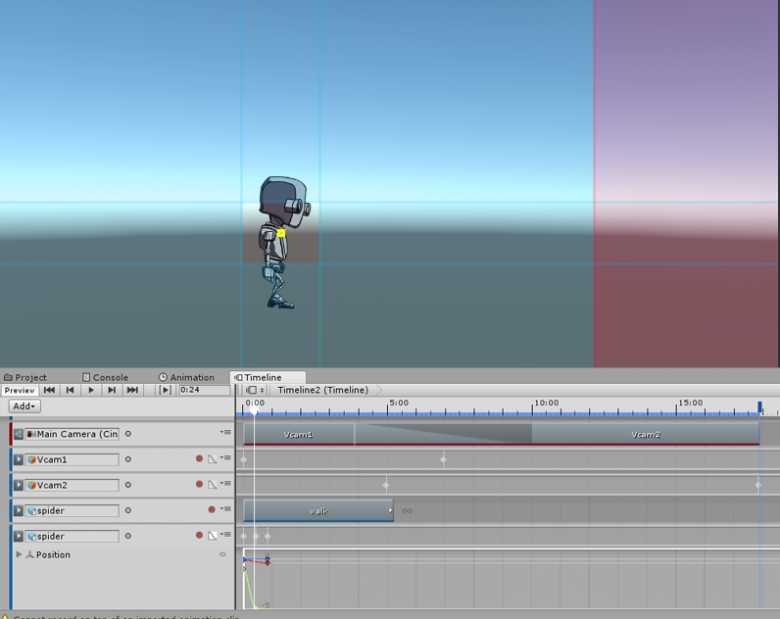The height and width of the screenshot is (619, 780).
Task: Click the curves icon on Vcam1 track
Action: tap(212, 459)
